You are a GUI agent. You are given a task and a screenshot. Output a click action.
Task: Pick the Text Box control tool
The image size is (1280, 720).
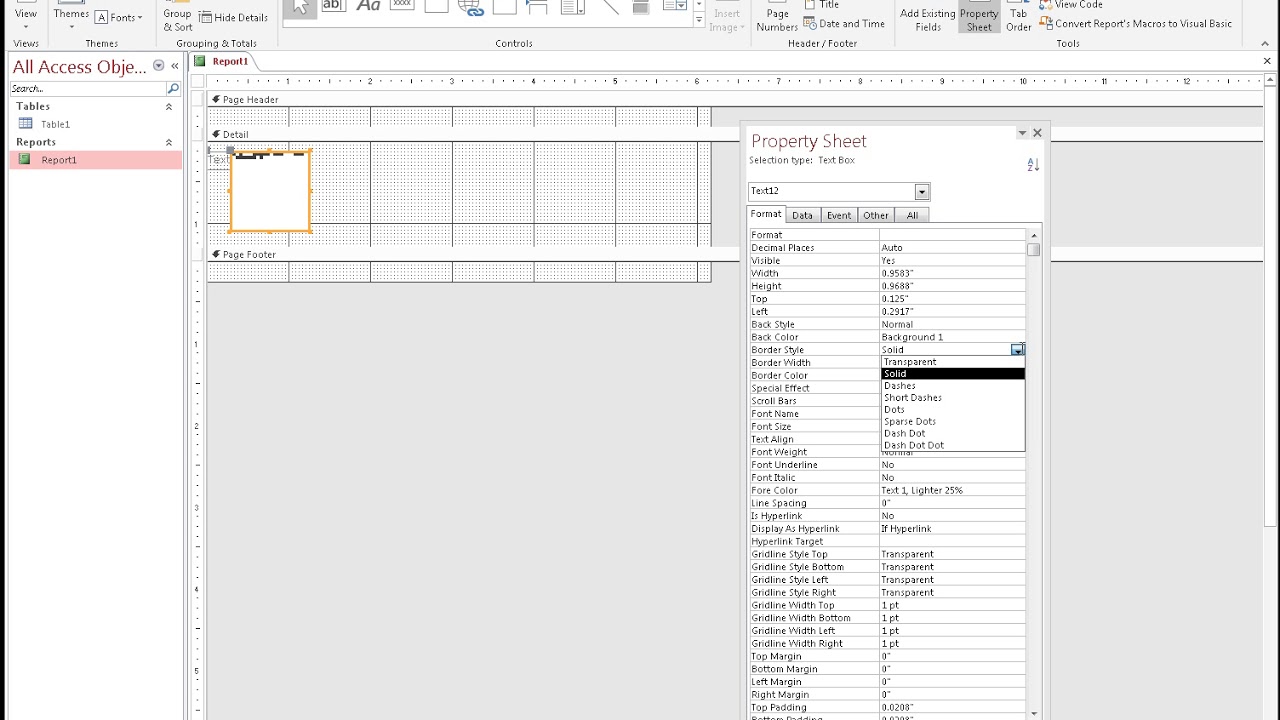[x=334, y=6]
